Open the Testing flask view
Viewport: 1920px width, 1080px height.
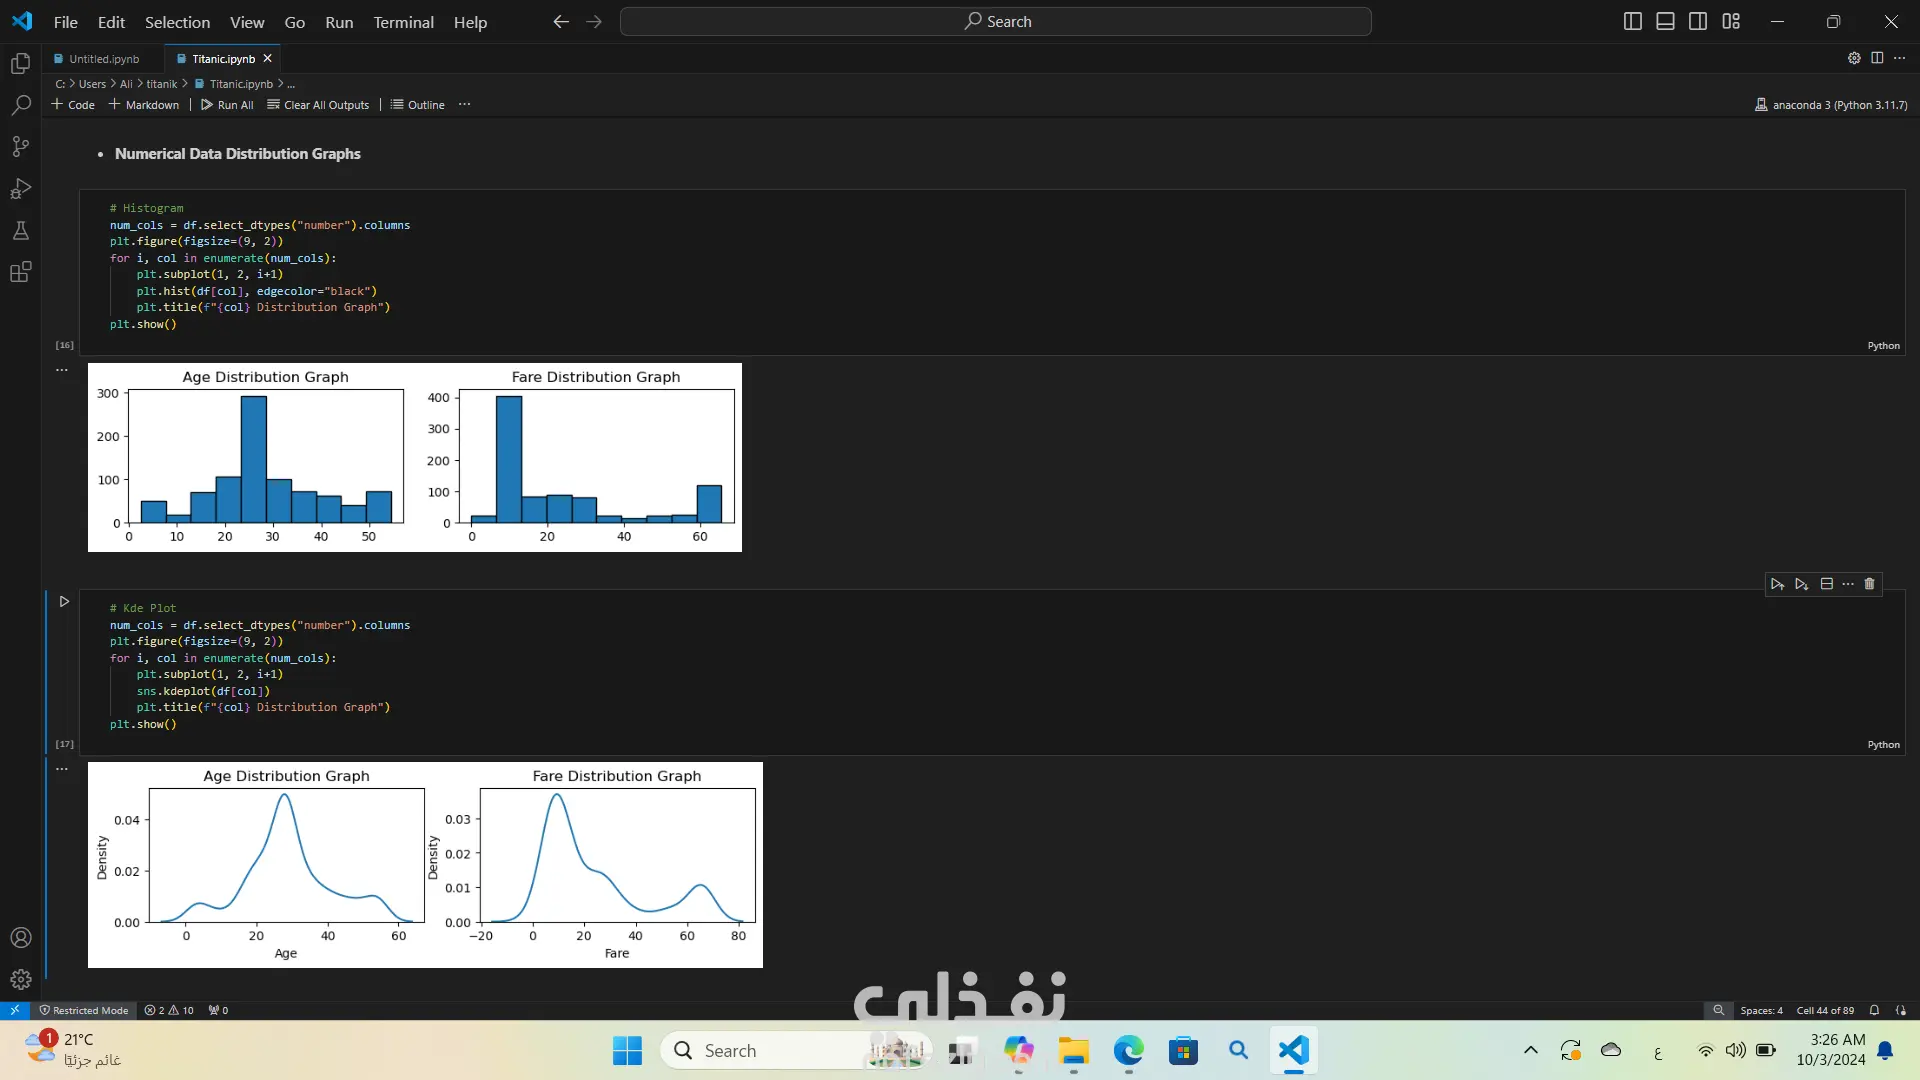point(21,231)
